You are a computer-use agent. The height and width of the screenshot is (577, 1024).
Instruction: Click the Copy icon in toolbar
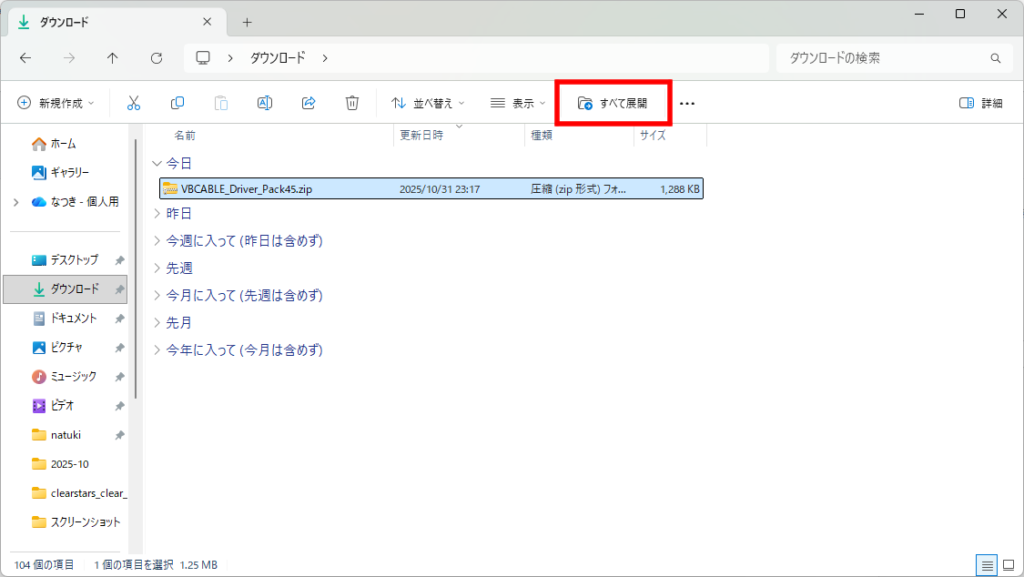[177, 103]
